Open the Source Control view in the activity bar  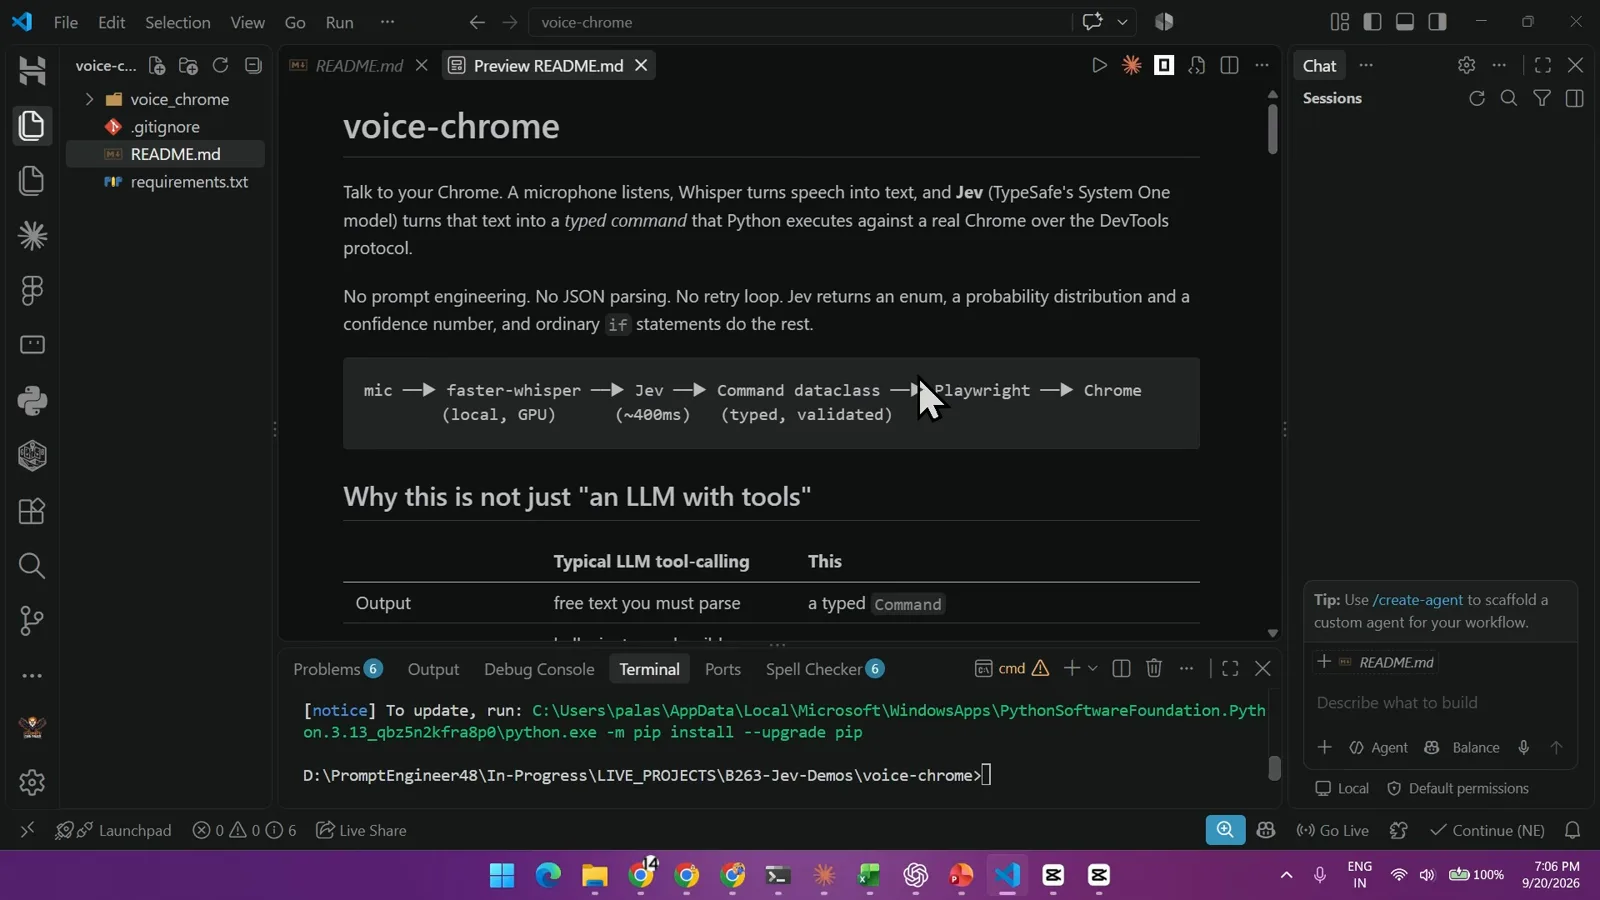(x=32, y=621)
